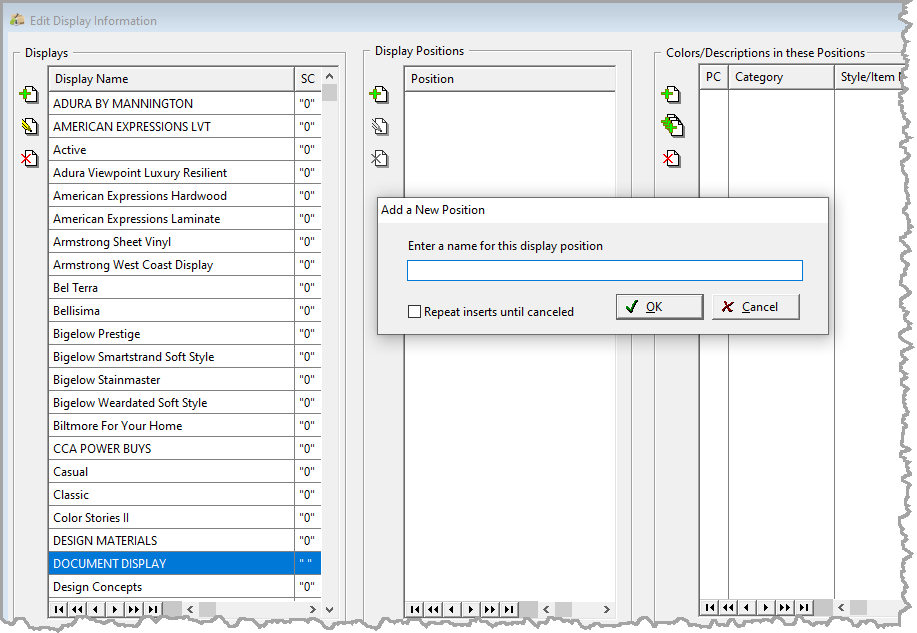Go to last record in Display Positions navigator

509,609
